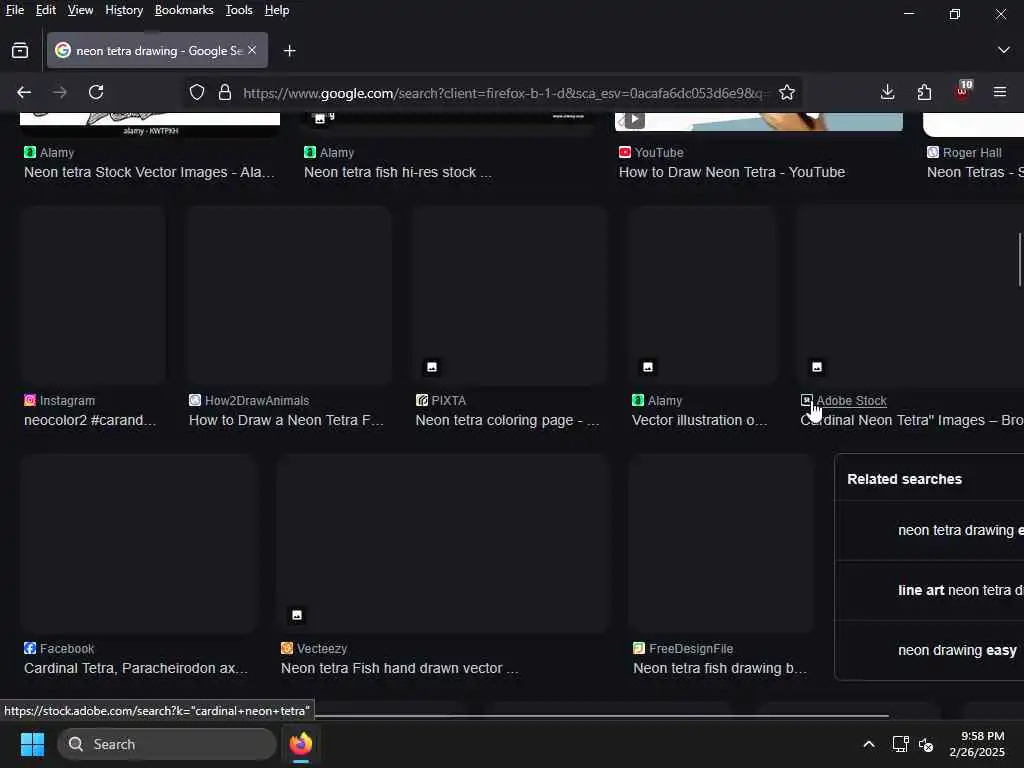
Task: Open the Help menu
Action: click(277, 10)
